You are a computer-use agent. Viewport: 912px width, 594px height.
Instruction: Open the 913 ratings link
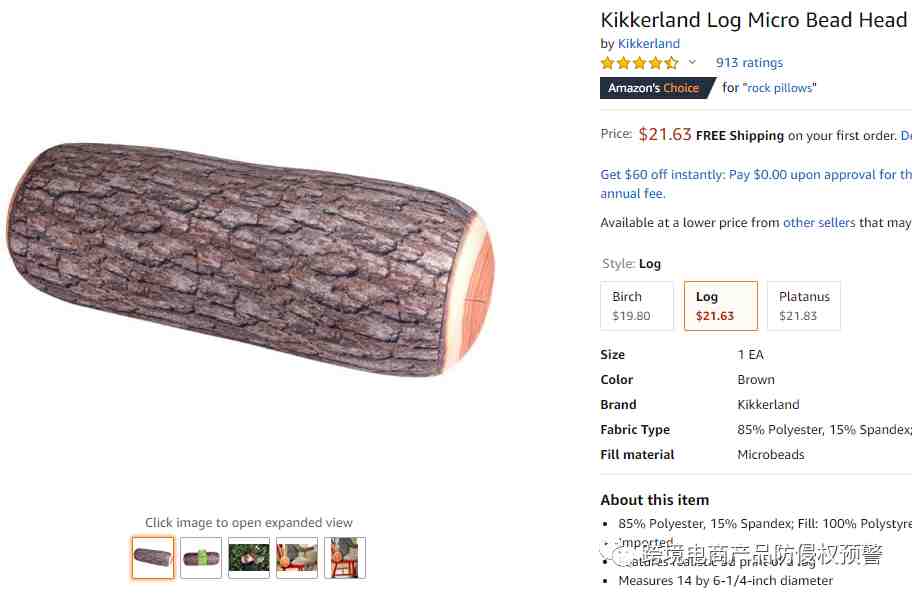coord(749,63)
